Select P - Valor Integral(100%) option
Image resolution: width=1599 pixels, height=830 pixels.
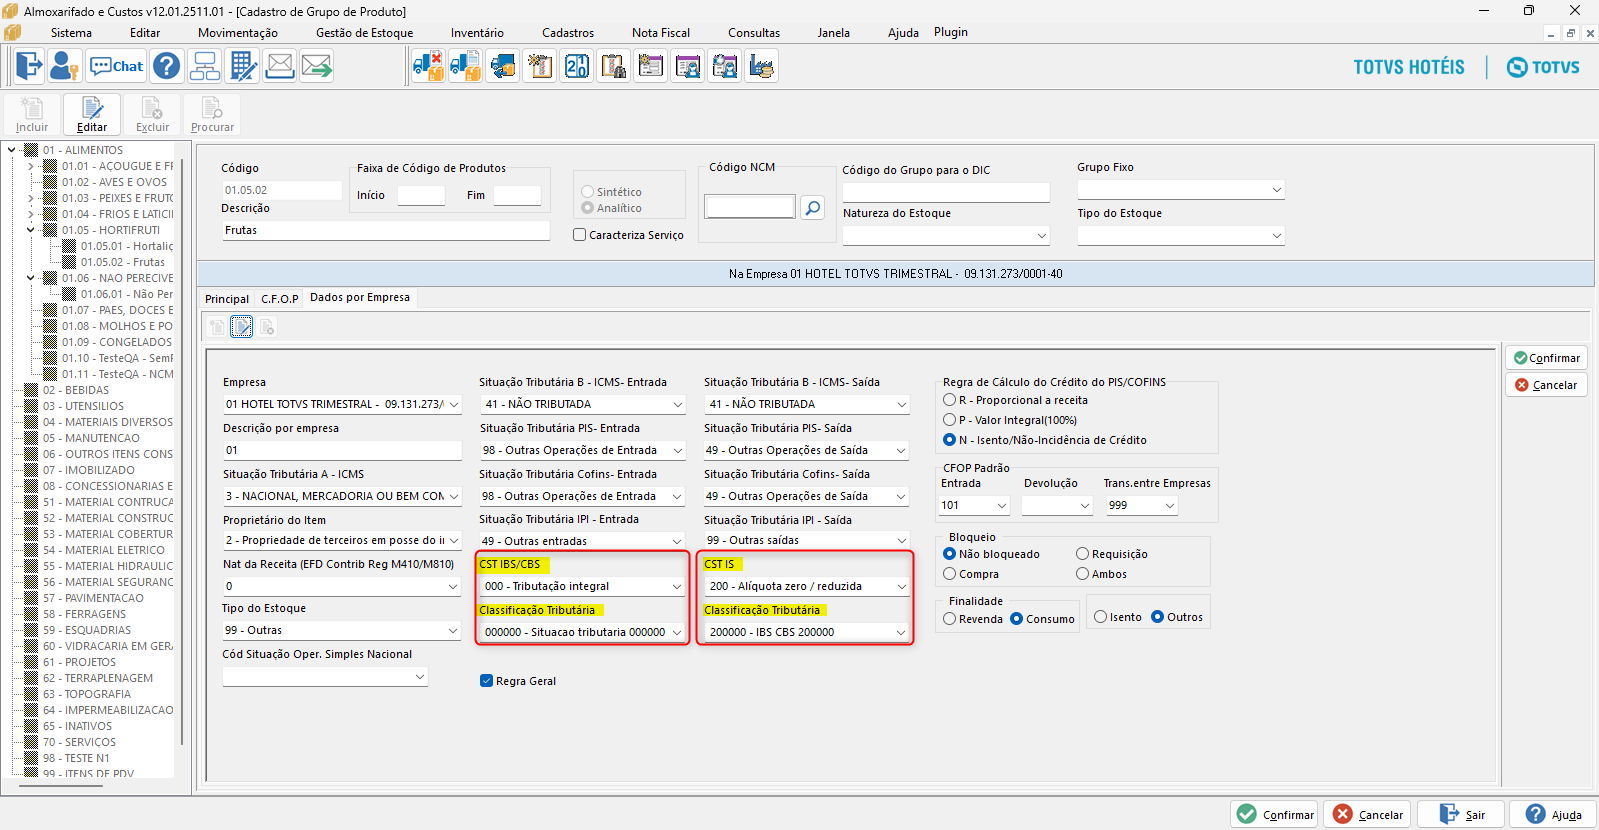click(949, 420)
